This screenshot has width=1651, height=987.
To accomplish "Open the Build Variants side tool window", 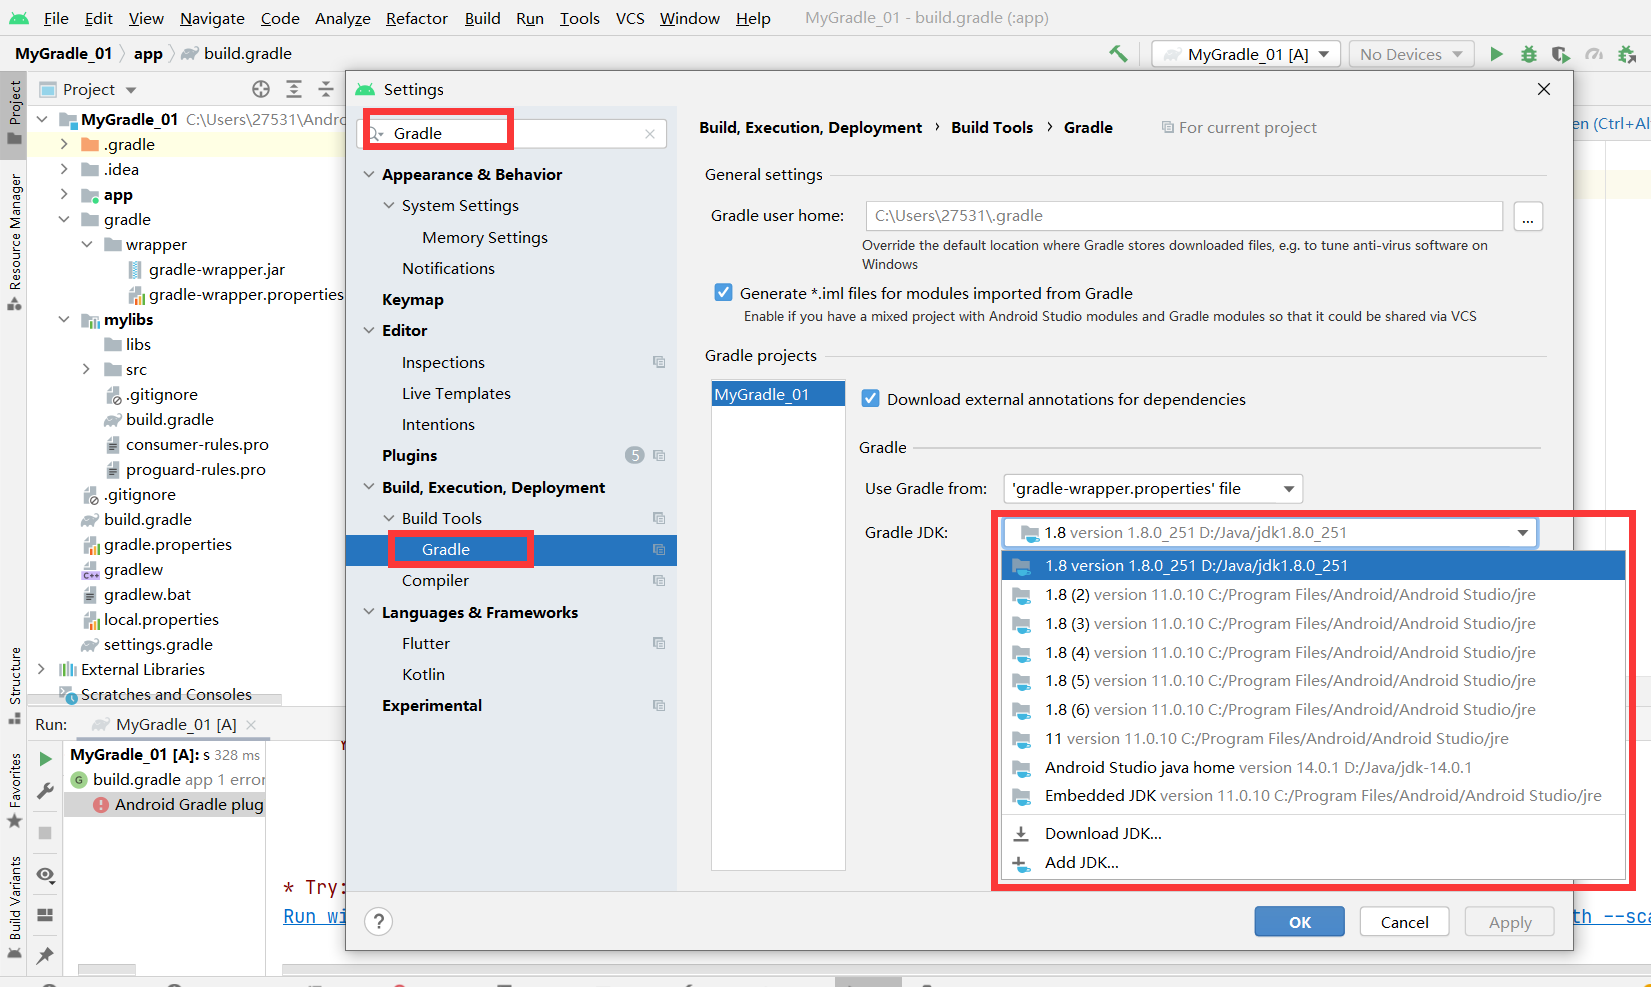I will point(14,907).
